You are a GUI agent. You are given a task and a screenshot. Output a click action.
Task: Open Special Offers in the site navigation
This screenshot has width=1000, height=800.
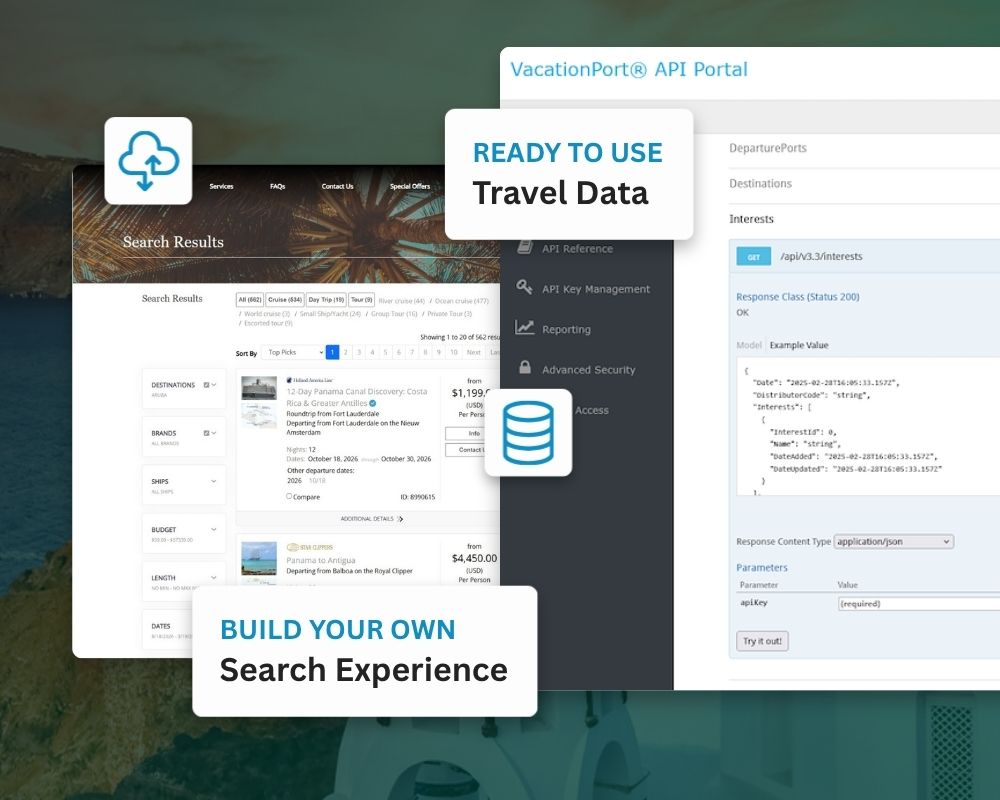[410, 186]
